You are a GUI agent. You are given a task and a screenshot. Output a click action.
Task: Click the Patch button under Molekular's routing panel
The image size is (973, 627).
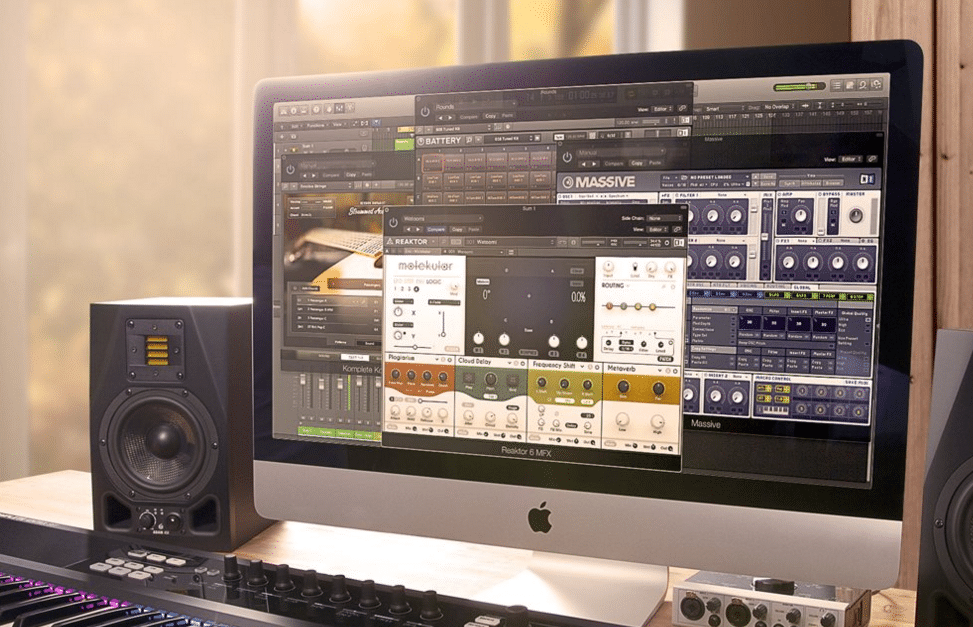point(665,359)
